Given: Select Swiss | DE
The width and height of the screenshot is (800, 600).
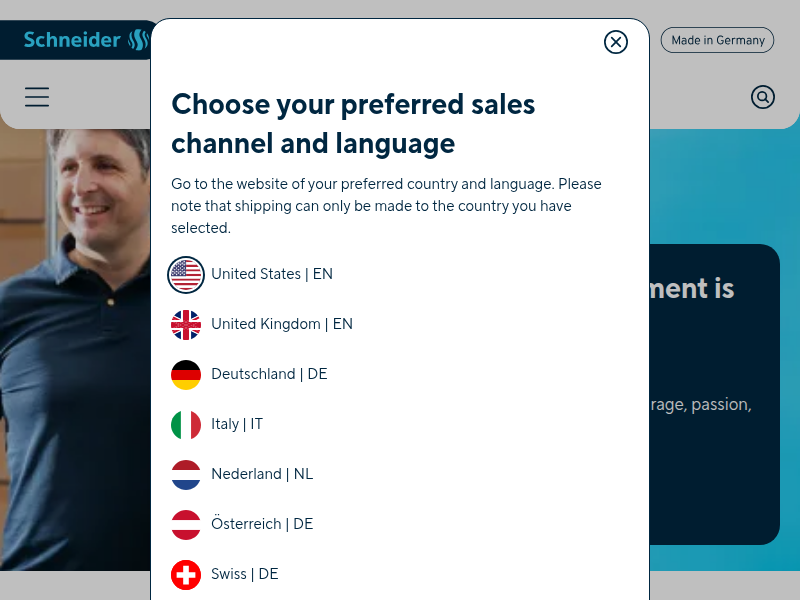Looking at the screenshot, I should tap(245, 574).
